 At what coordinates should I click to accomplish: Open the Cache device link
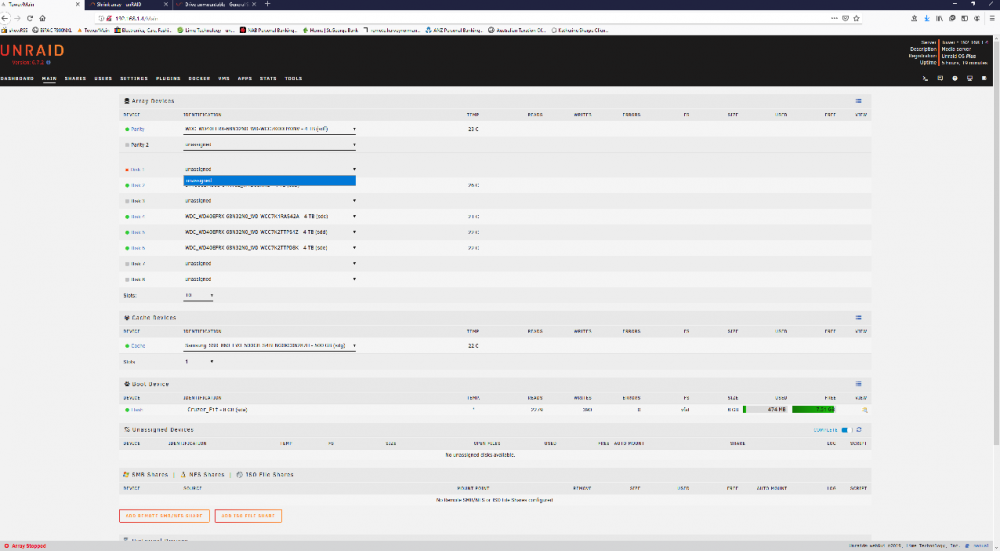(x=138, y=346)
